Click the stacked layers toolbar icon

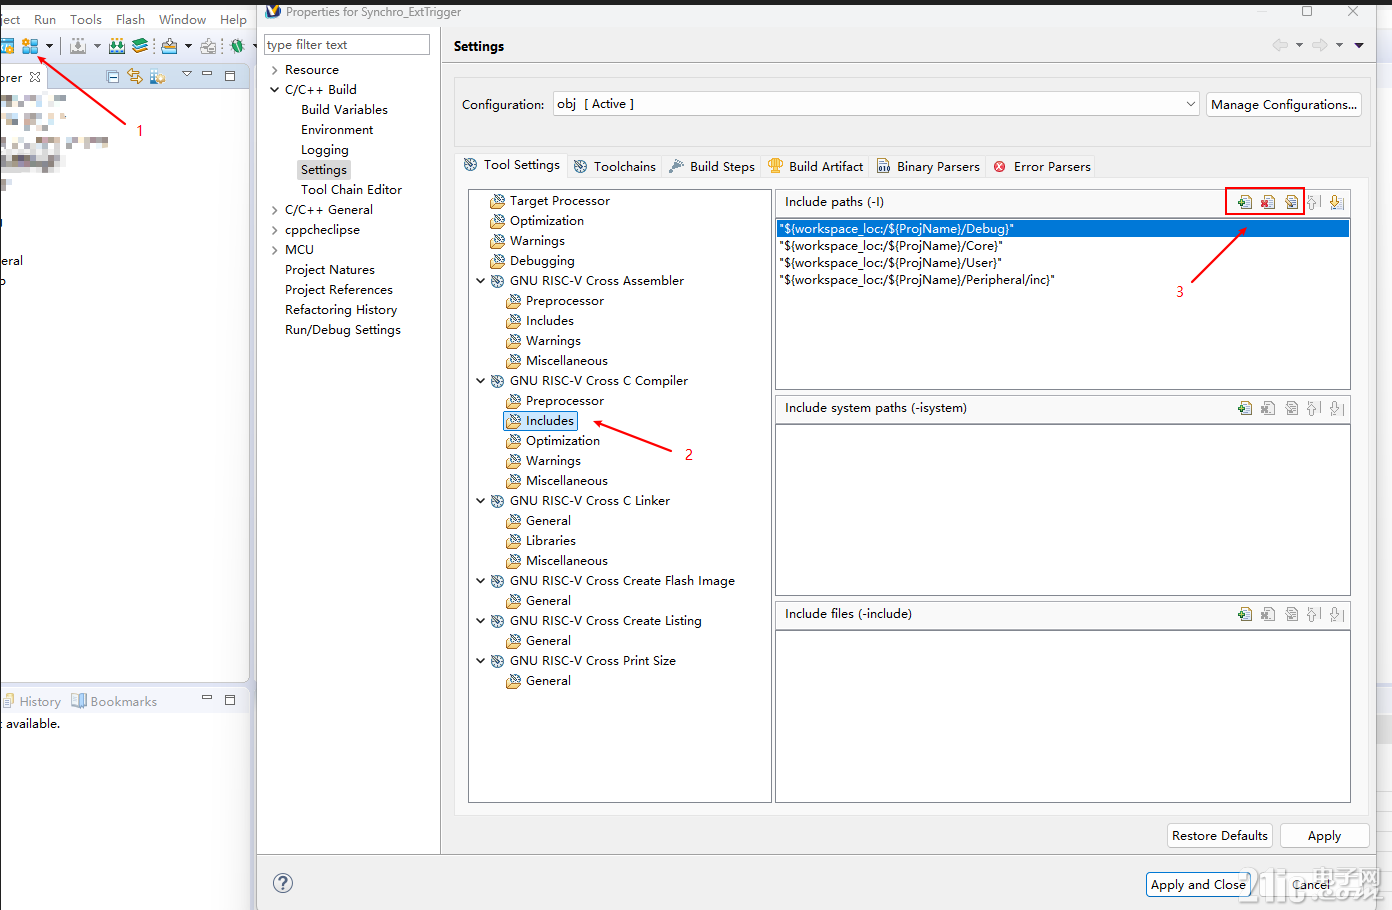click(x=140, y=46)
